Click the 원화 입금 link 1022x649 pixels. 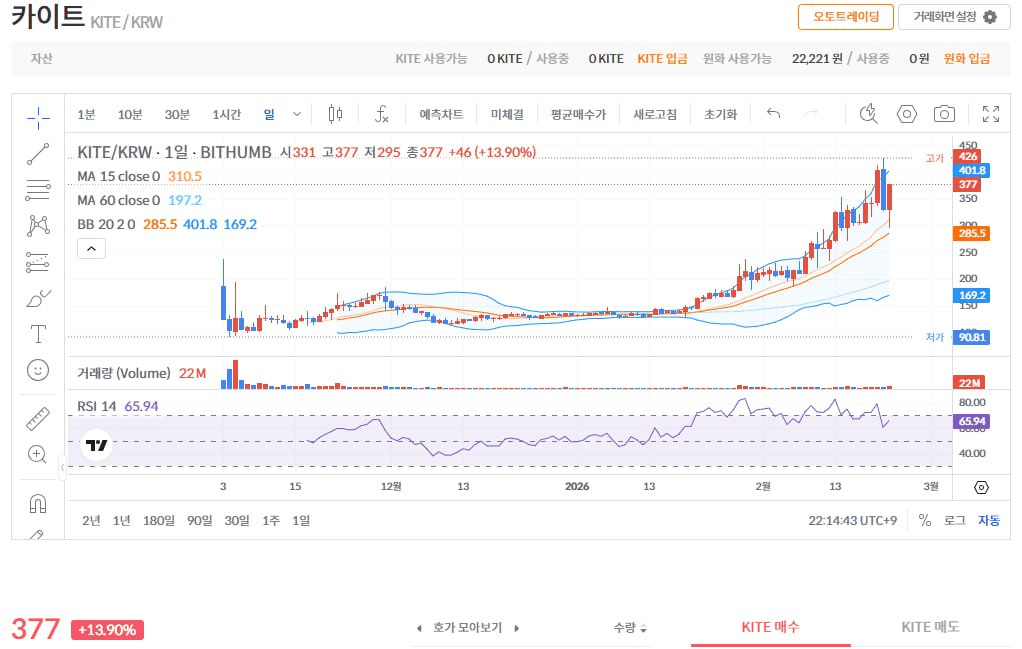[967, 58]
